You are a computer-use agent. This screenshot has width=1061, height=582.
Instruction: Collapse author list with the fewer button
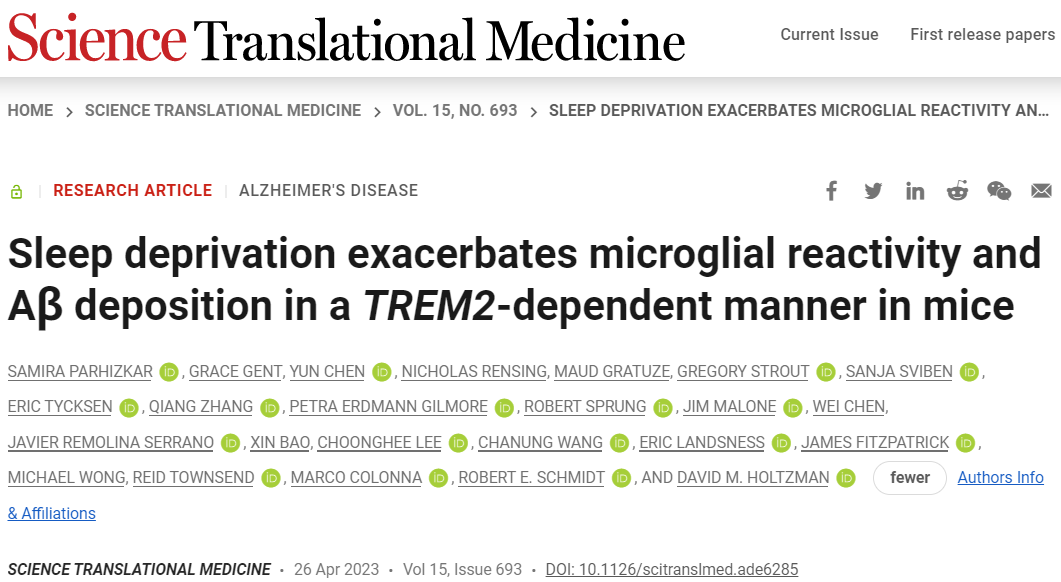[910, 478]
